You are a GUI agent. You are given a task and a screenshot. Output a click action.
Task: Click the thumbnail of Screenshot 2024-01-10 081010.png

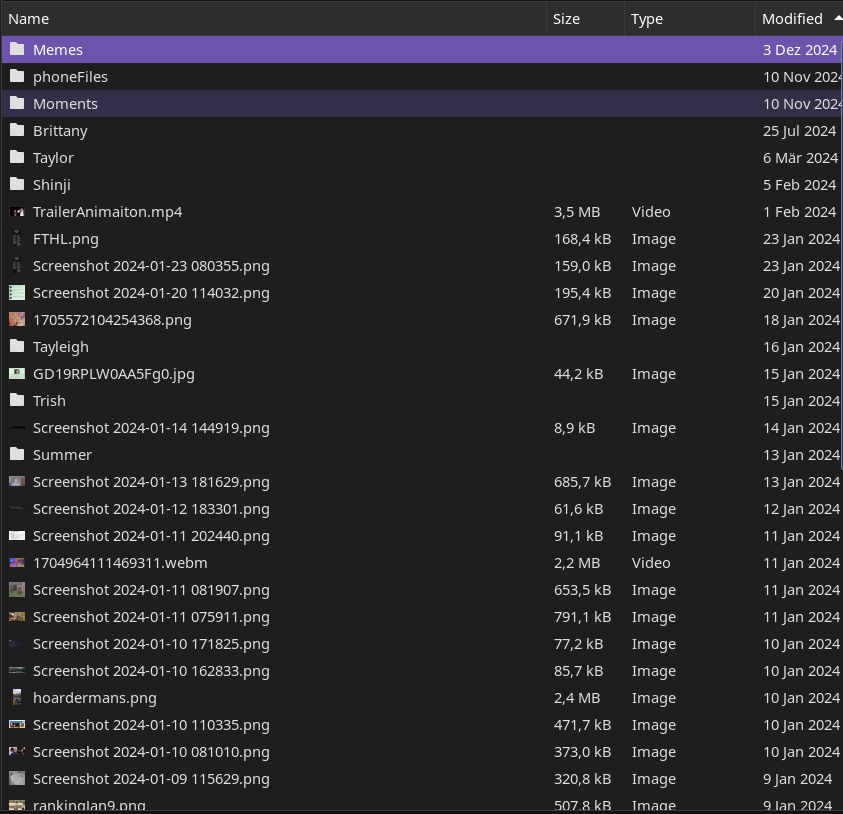17,751
